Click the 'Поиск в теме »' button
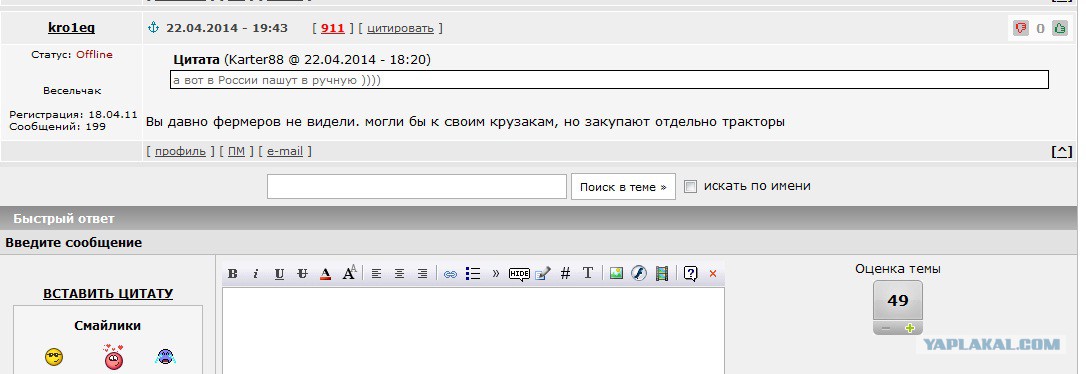Viewport: 1086px width, 374px height. click(x=623, y=187)
